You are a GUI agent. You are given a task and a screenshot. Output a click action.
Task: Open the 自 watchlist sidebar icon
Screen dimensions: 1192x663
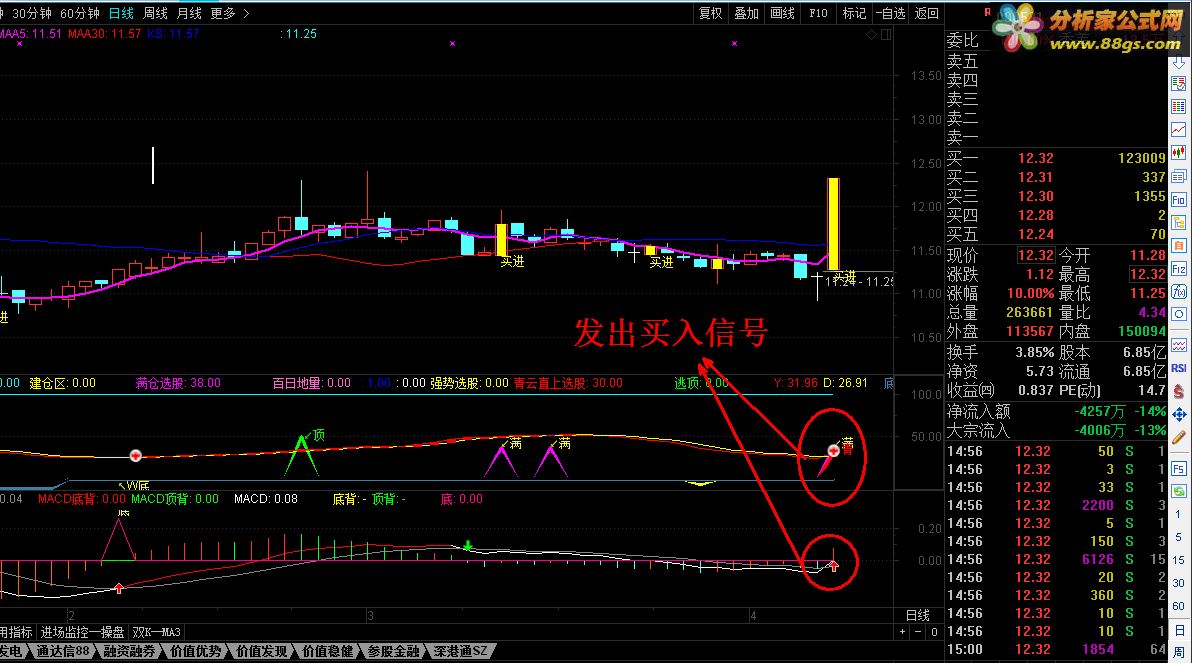click(1178, 246)
